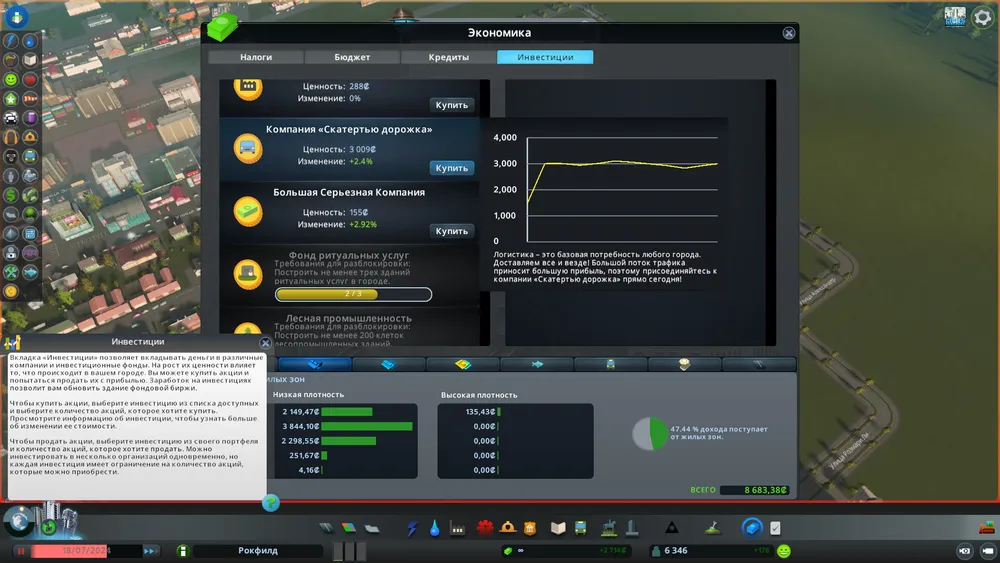
Task: Open the healthcare build menu
Action: pos(486,528)
